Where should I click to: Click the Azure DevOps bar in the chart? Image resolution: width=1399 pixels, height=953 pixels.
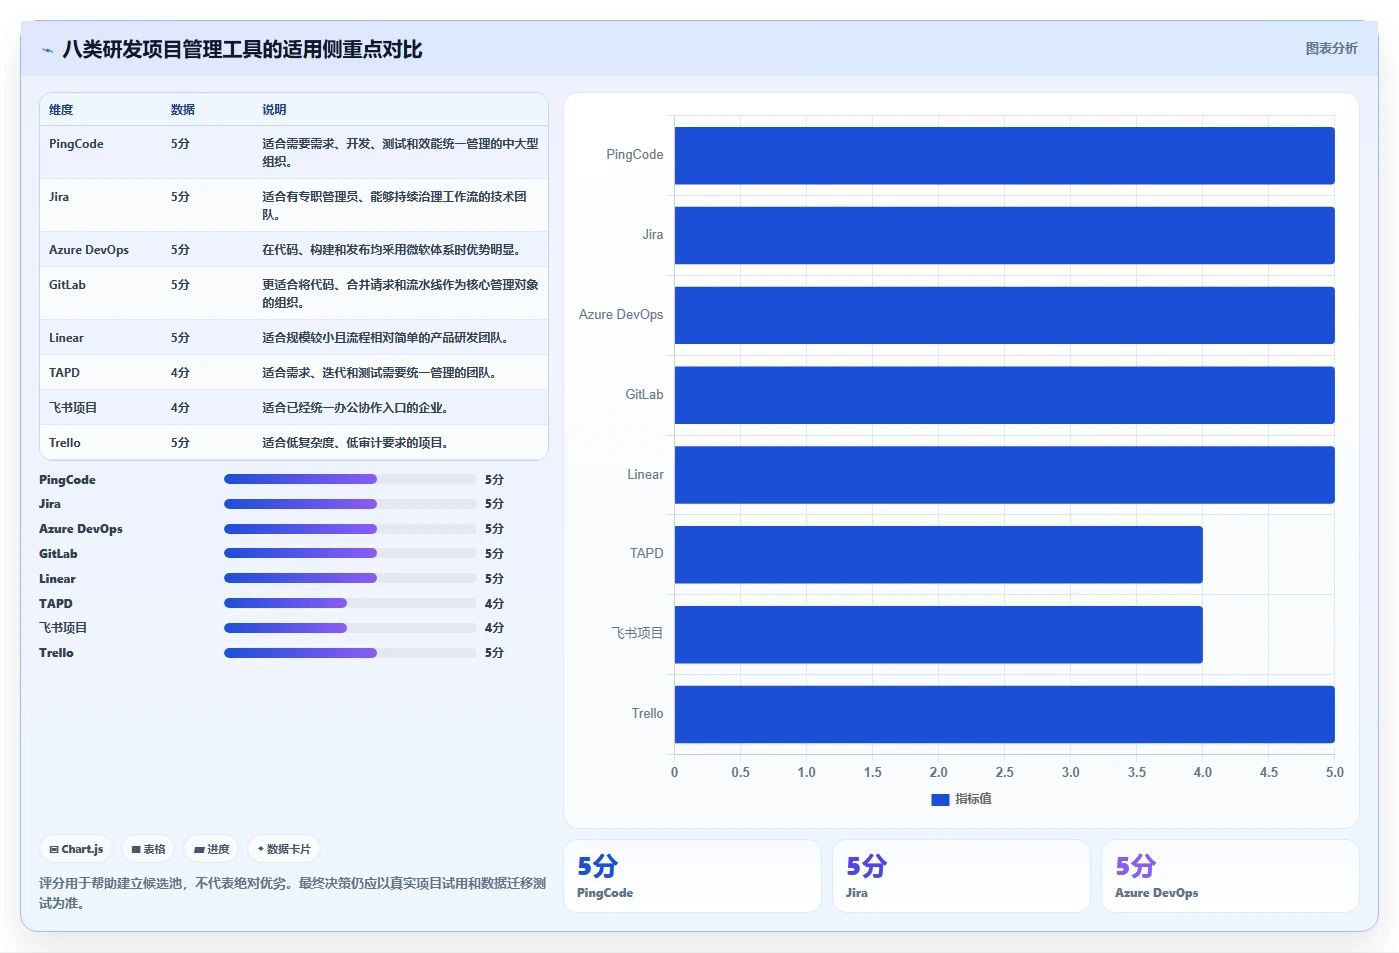pos(1004,315)
